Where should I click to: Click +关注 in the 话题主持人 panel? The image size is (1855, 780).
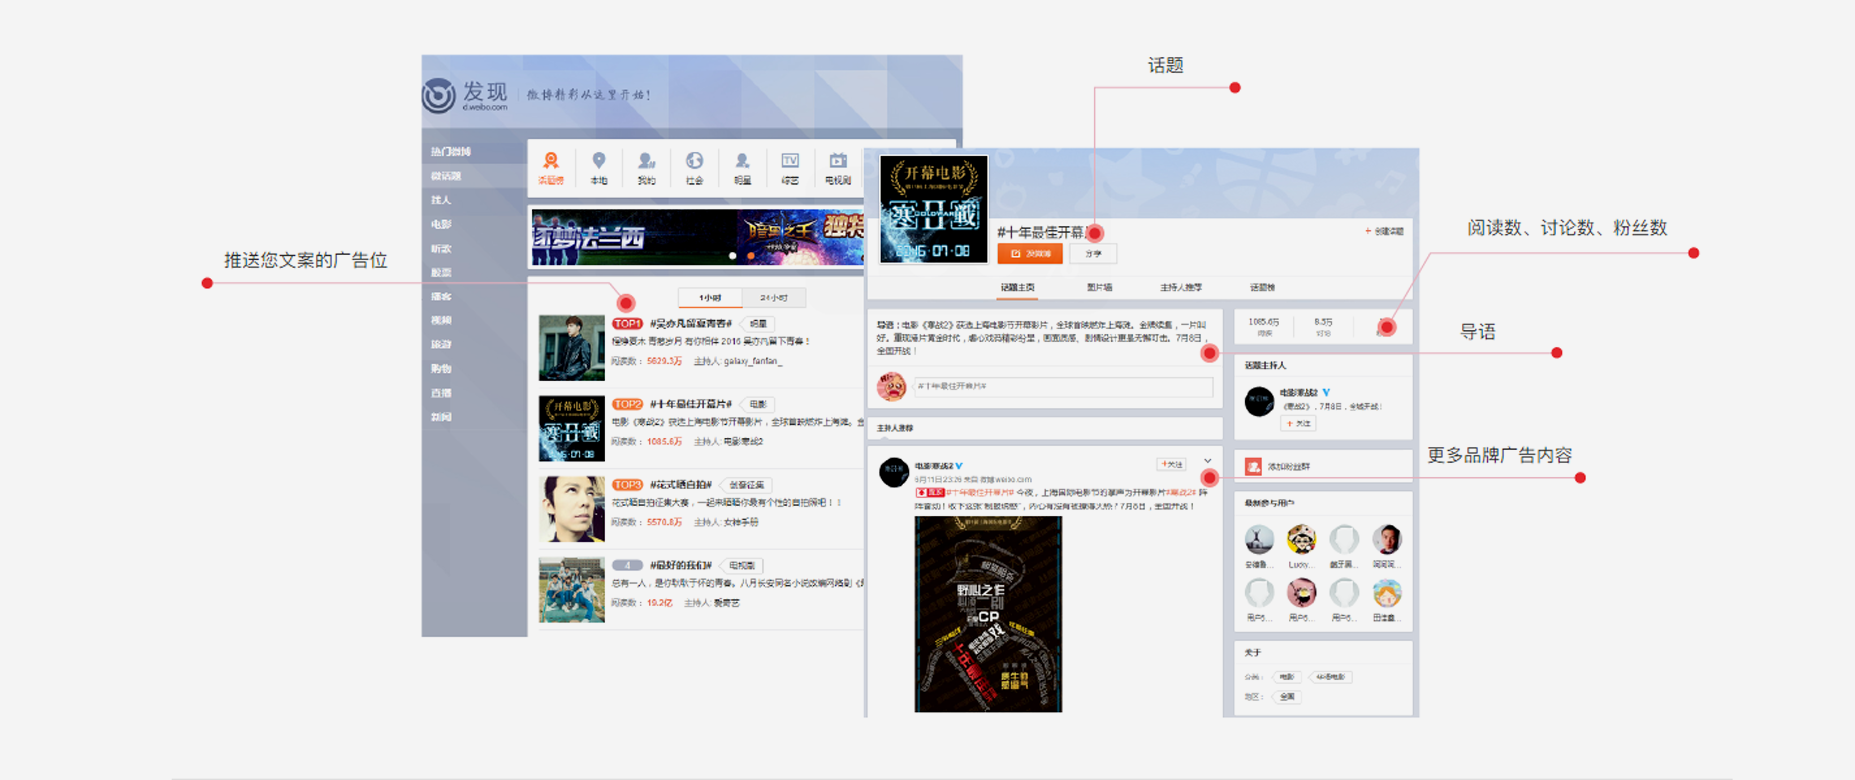[x=1298, y=424]
